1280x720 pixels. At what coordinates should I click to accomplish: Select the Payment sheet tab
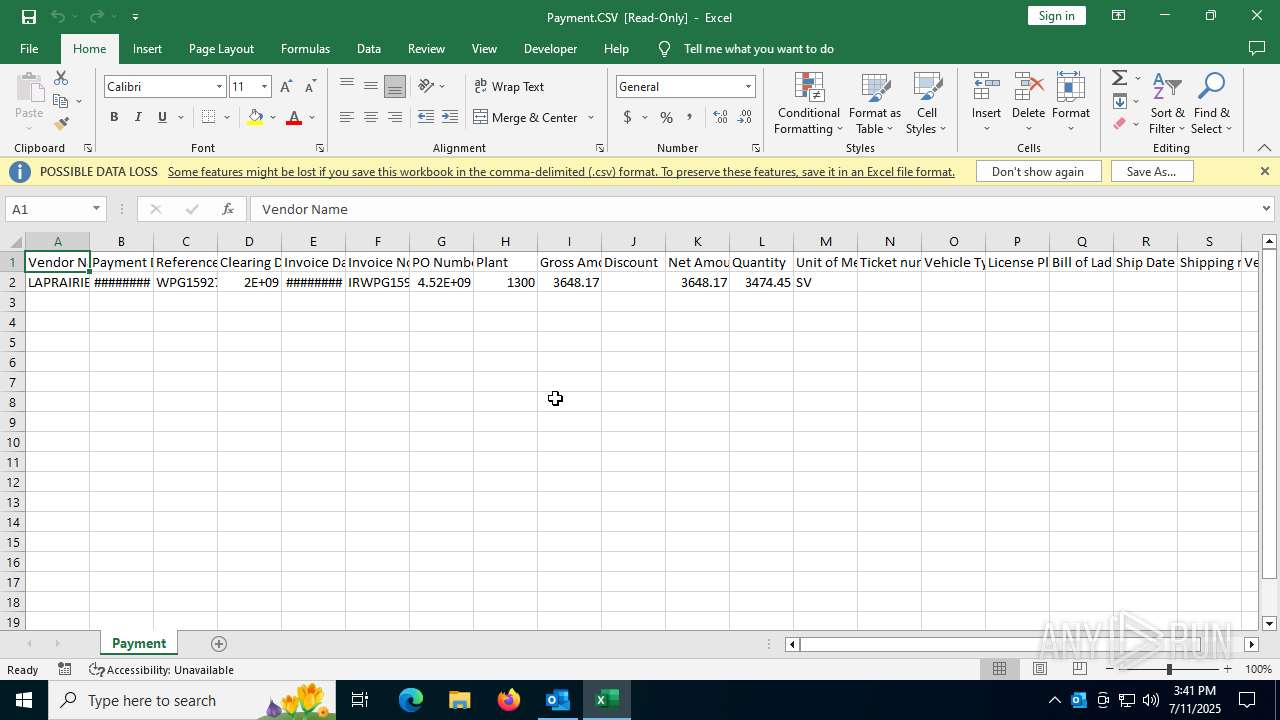139,644
